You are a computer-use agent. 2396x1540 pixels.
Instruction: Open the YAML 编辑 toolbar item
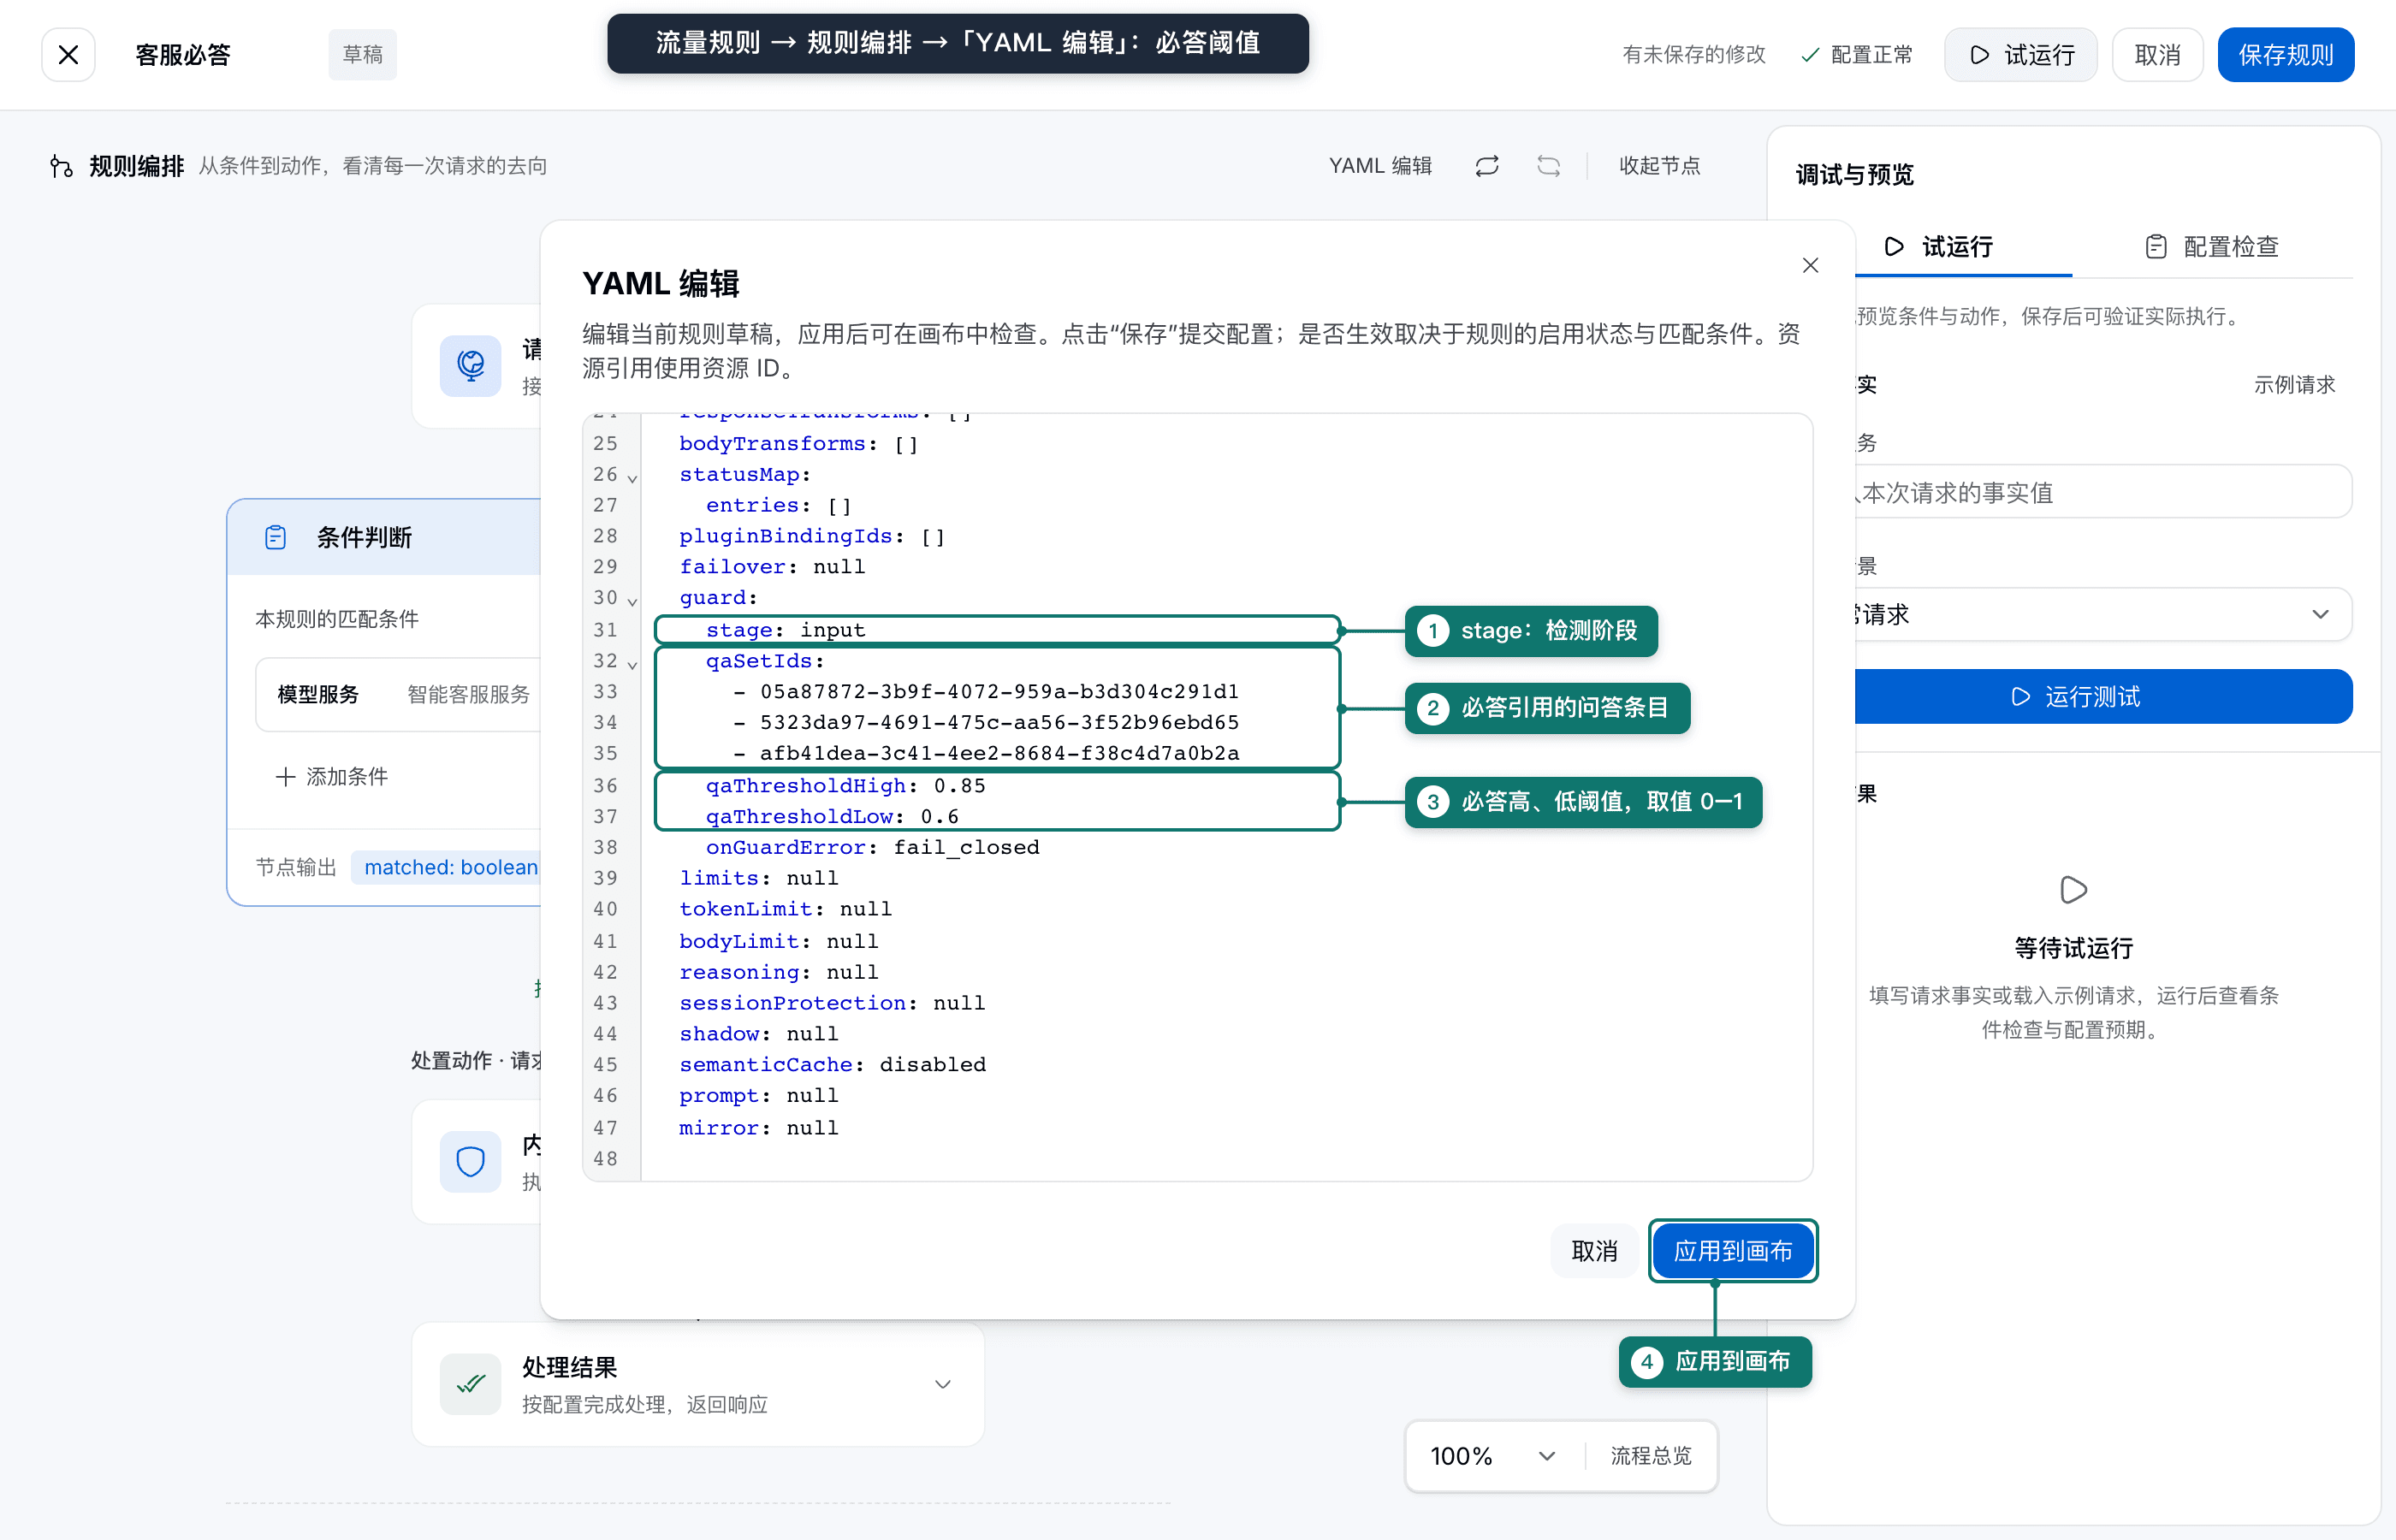click(x=1380, y=165)
